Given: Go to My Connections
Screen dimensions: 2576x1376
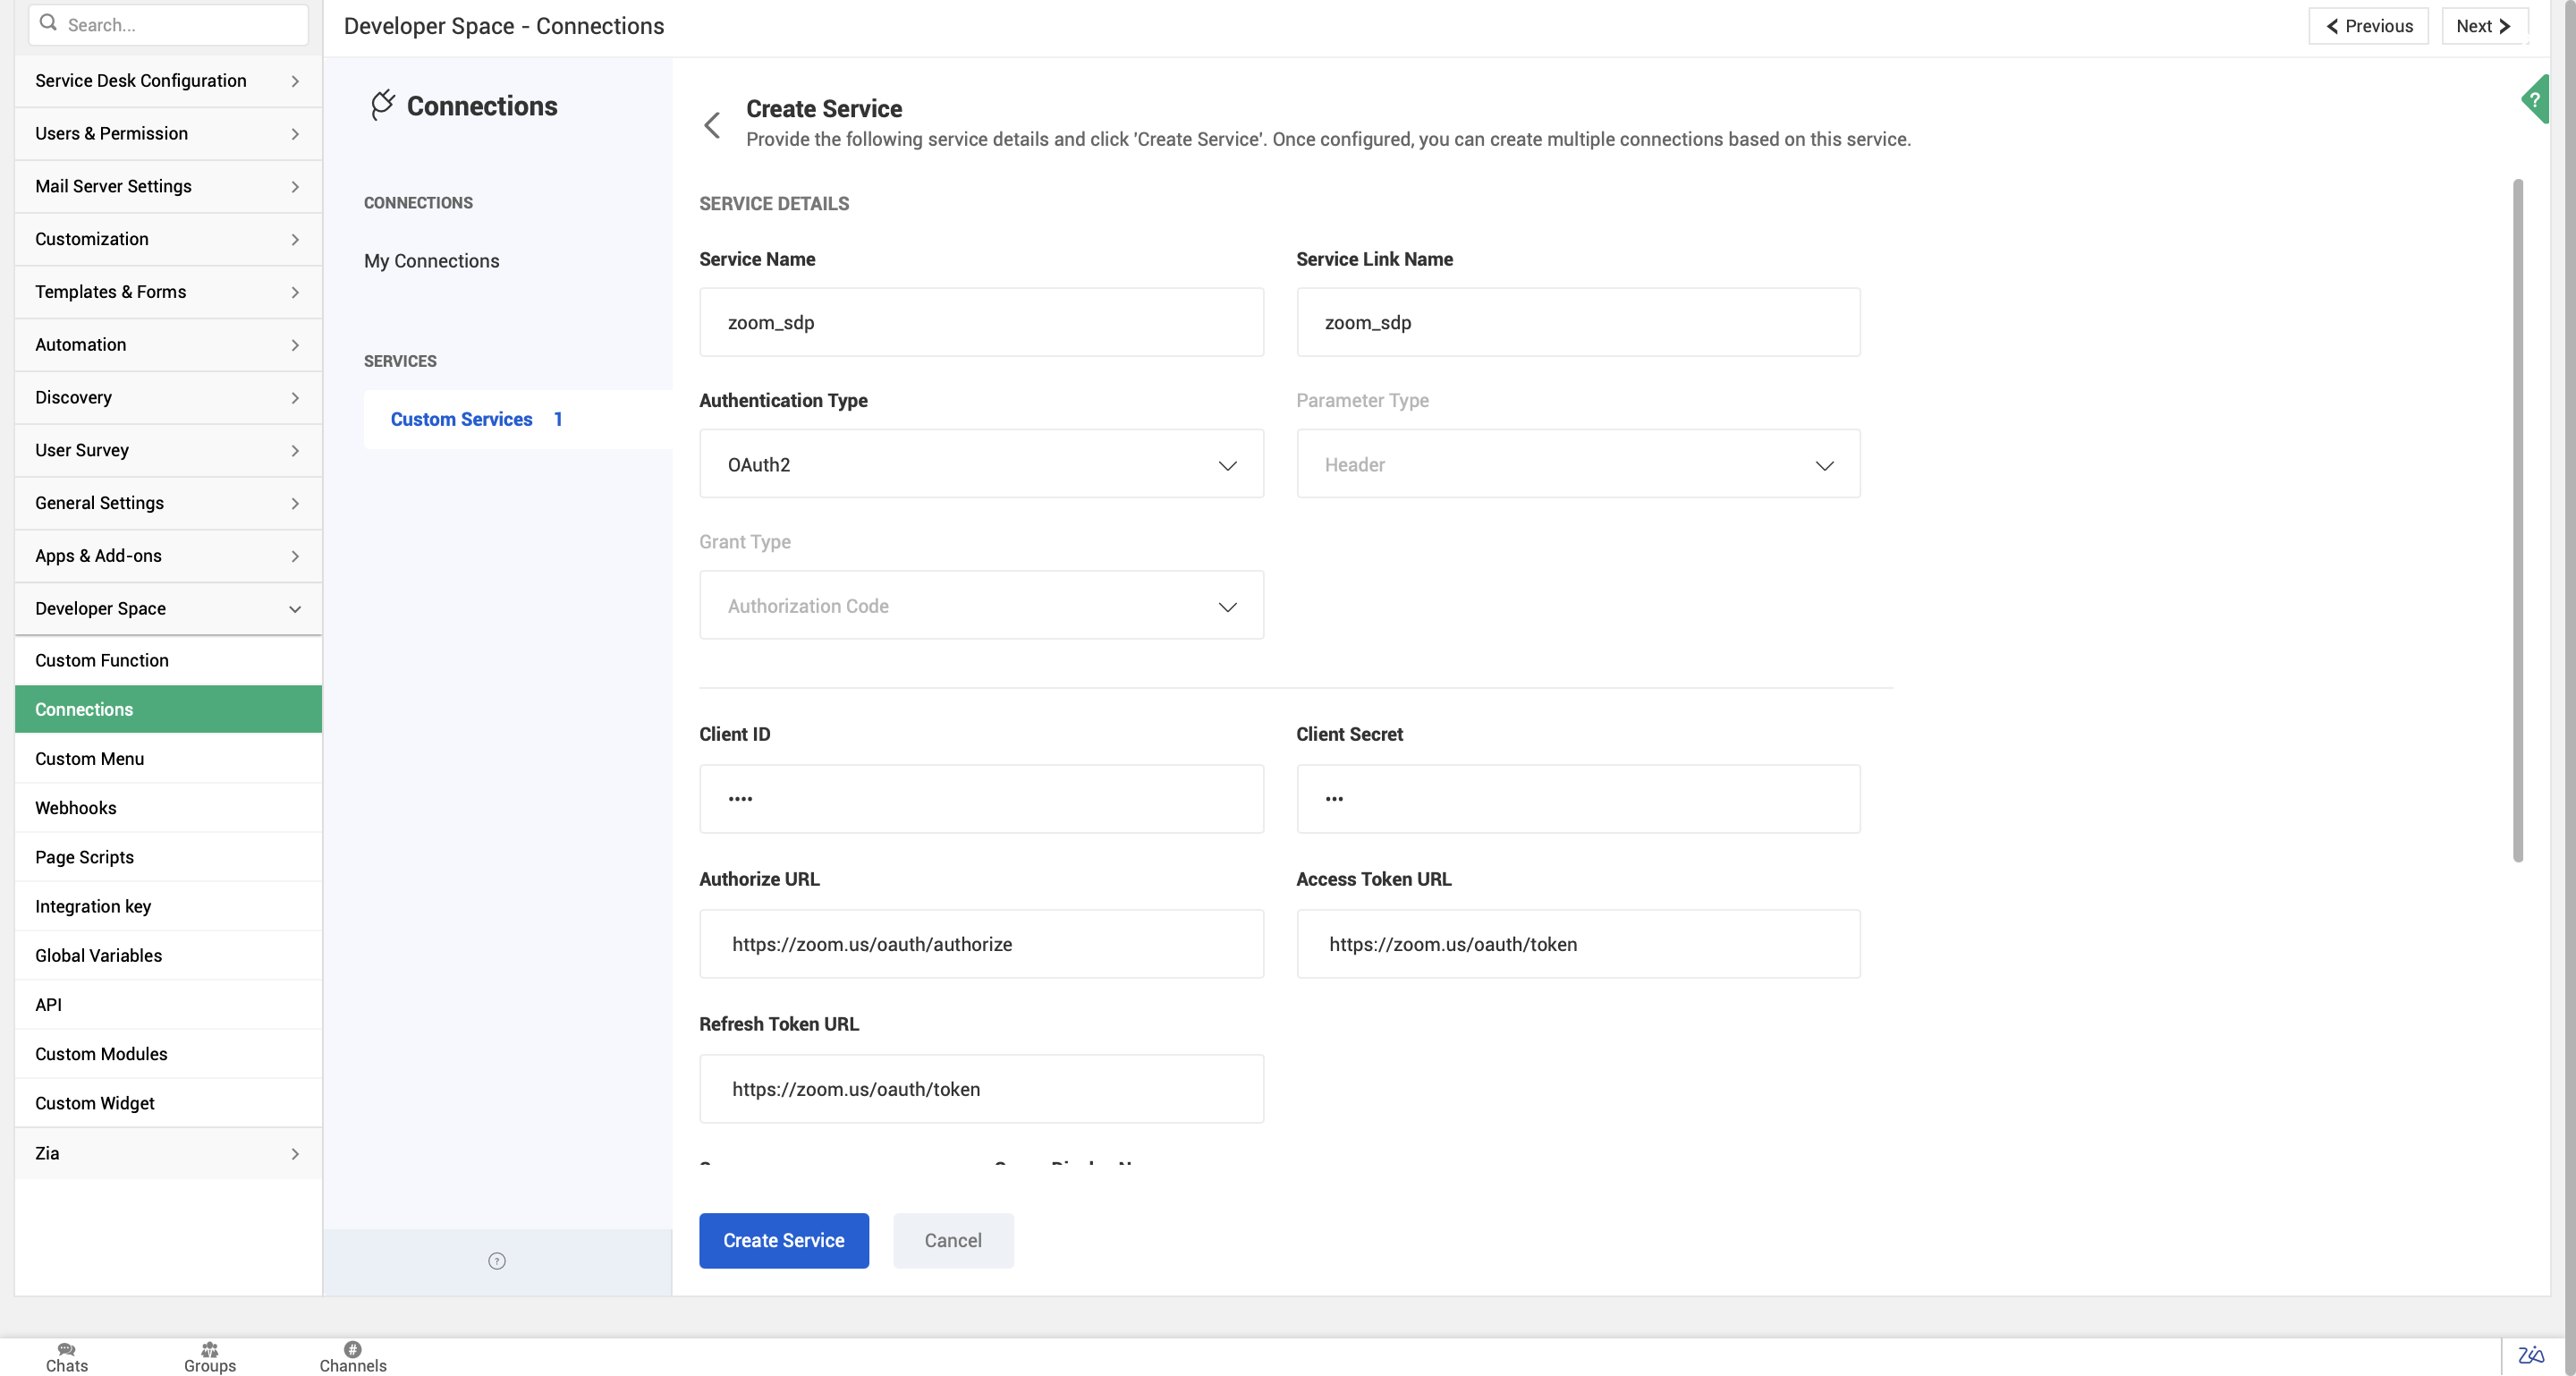Looking at the screenshot, I should point(431,261).
